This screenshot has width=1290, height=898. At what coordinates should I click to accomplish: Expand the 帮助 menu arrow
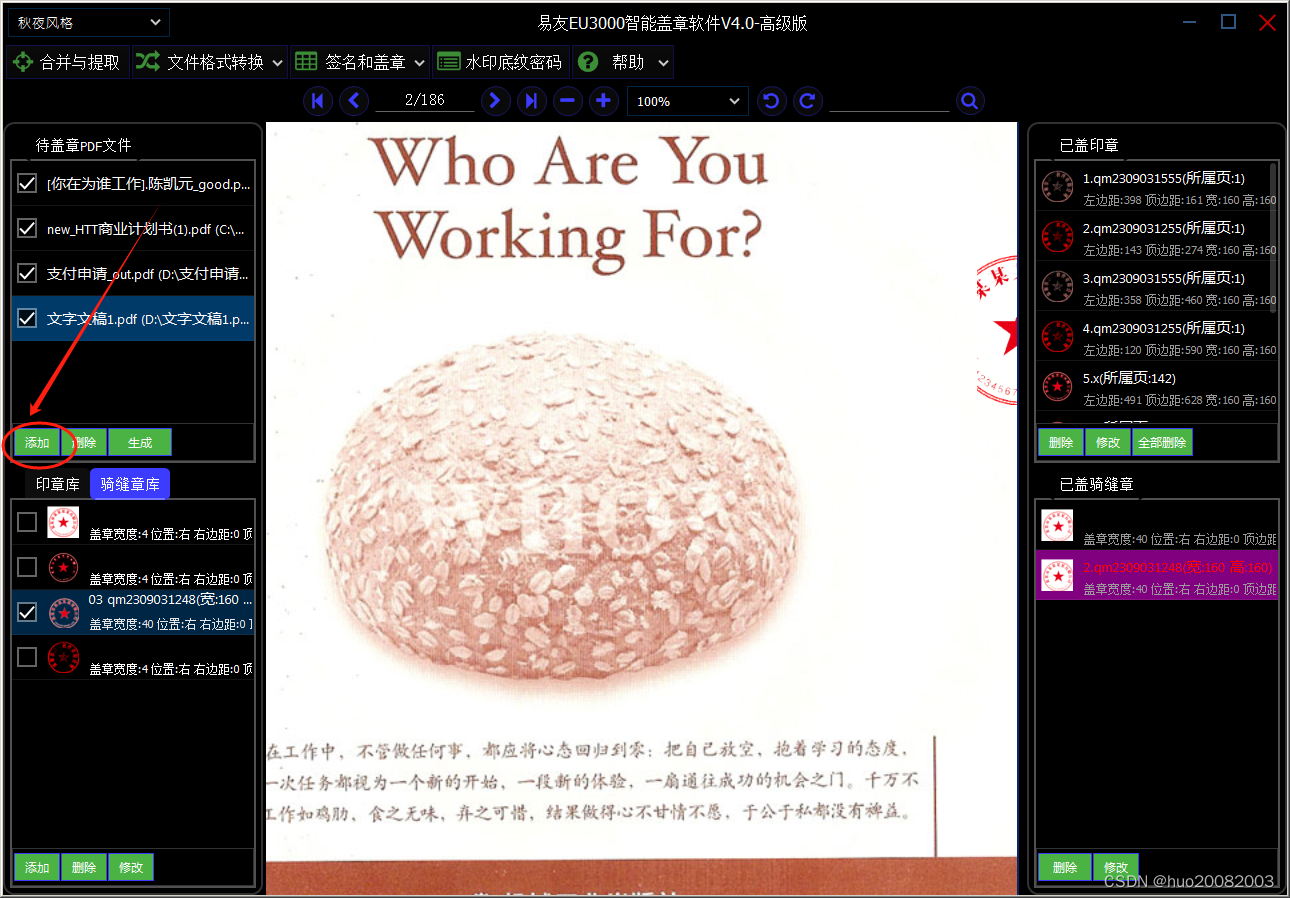664,63
